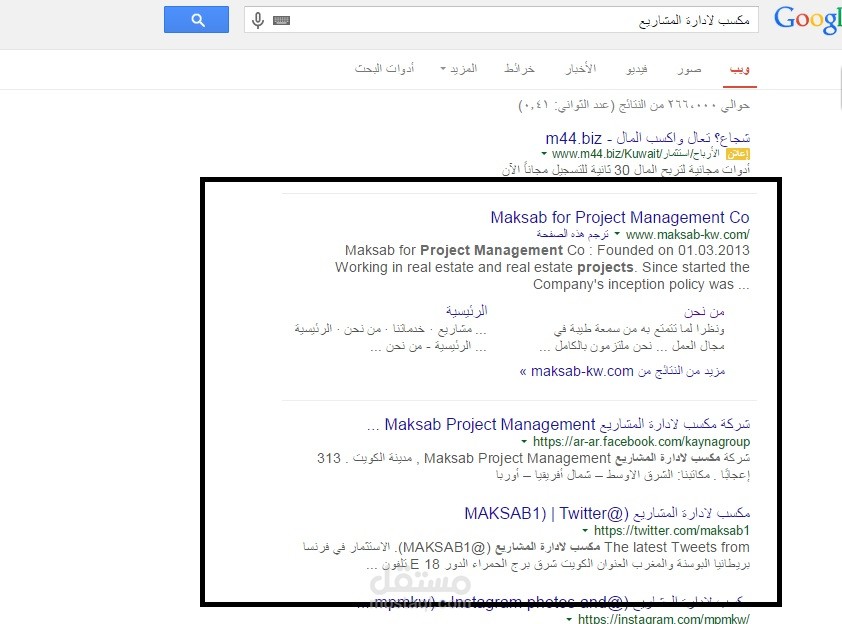Open the on-screen keyboard icon
This screenshot has width=842, height=624.
click(x=281, y=20)
